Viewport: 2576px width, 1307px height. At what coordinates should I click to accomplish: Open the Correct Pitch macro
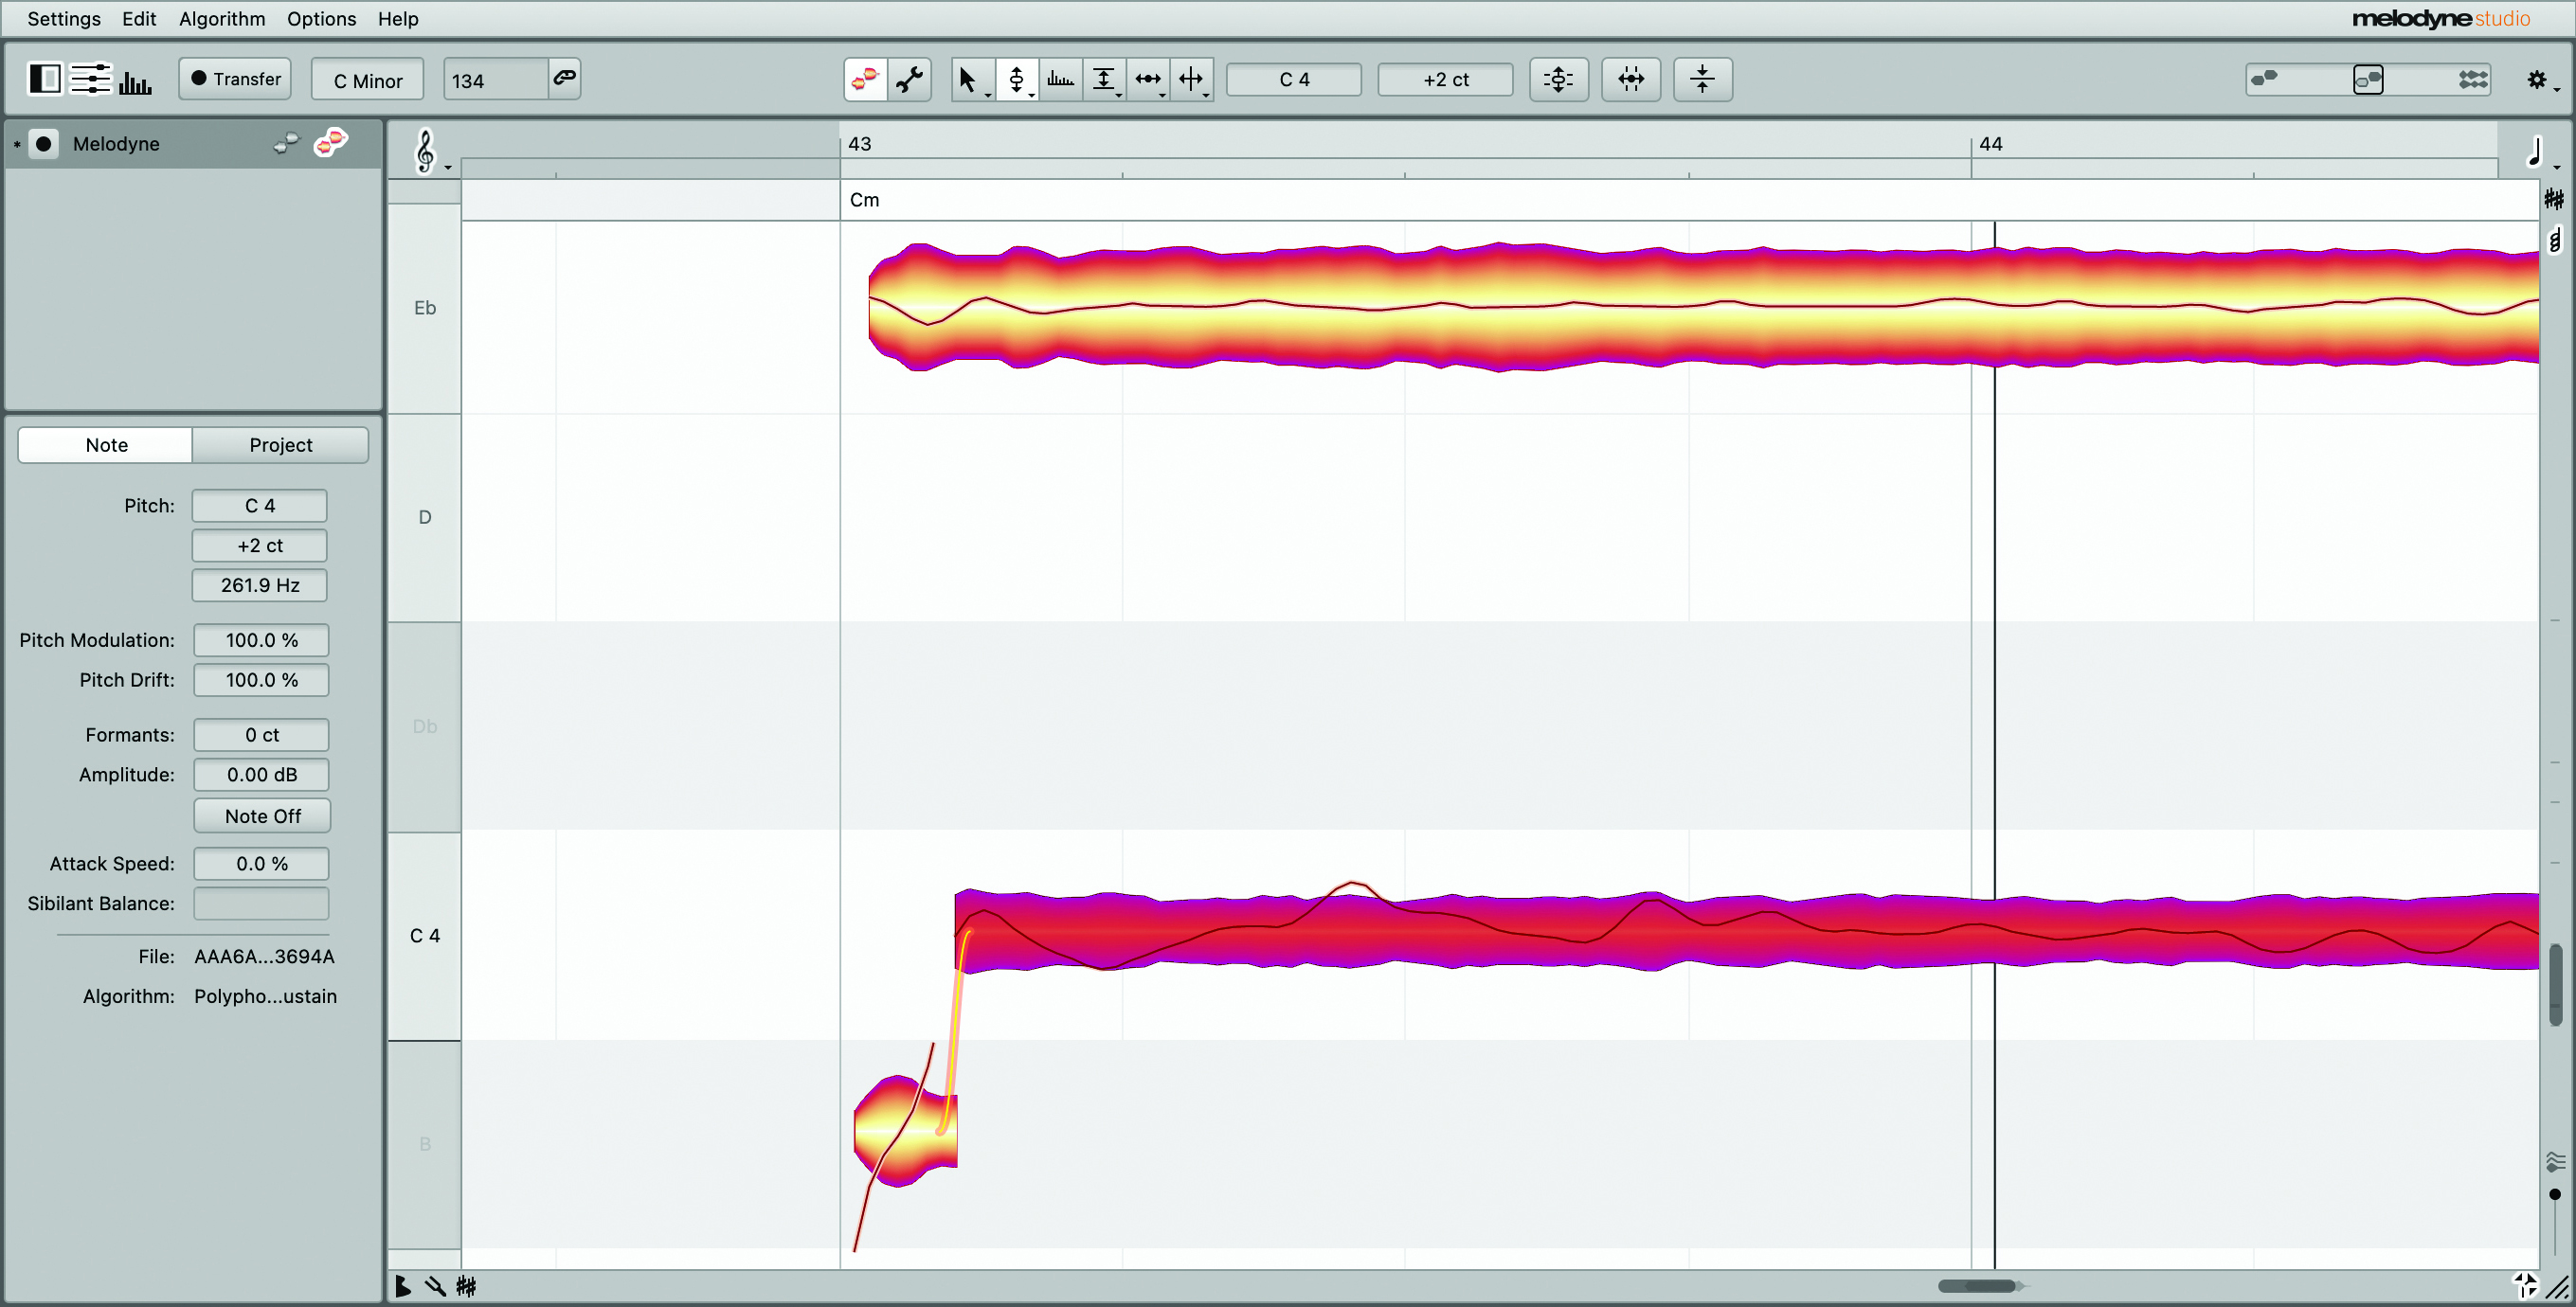point(1558,79)
